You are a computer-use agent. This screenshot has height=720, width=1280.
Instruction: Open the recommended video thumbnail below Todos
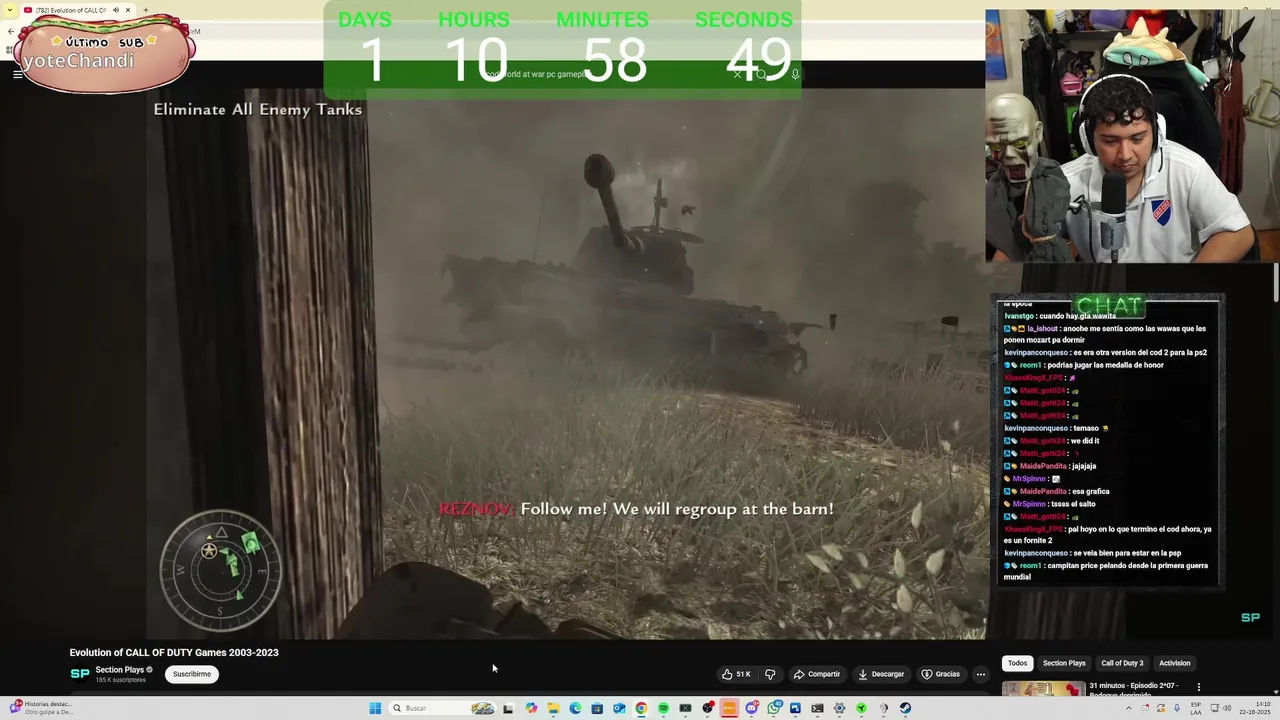pos(1043,688)
